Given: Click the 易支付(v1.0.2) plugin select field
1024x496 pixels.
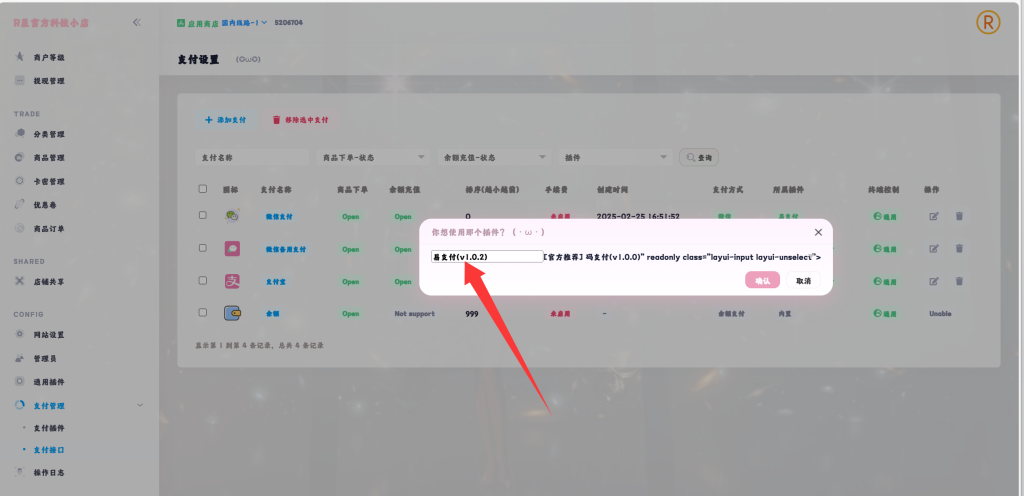Looking at the screenshot, I should (x=487, y=257).
